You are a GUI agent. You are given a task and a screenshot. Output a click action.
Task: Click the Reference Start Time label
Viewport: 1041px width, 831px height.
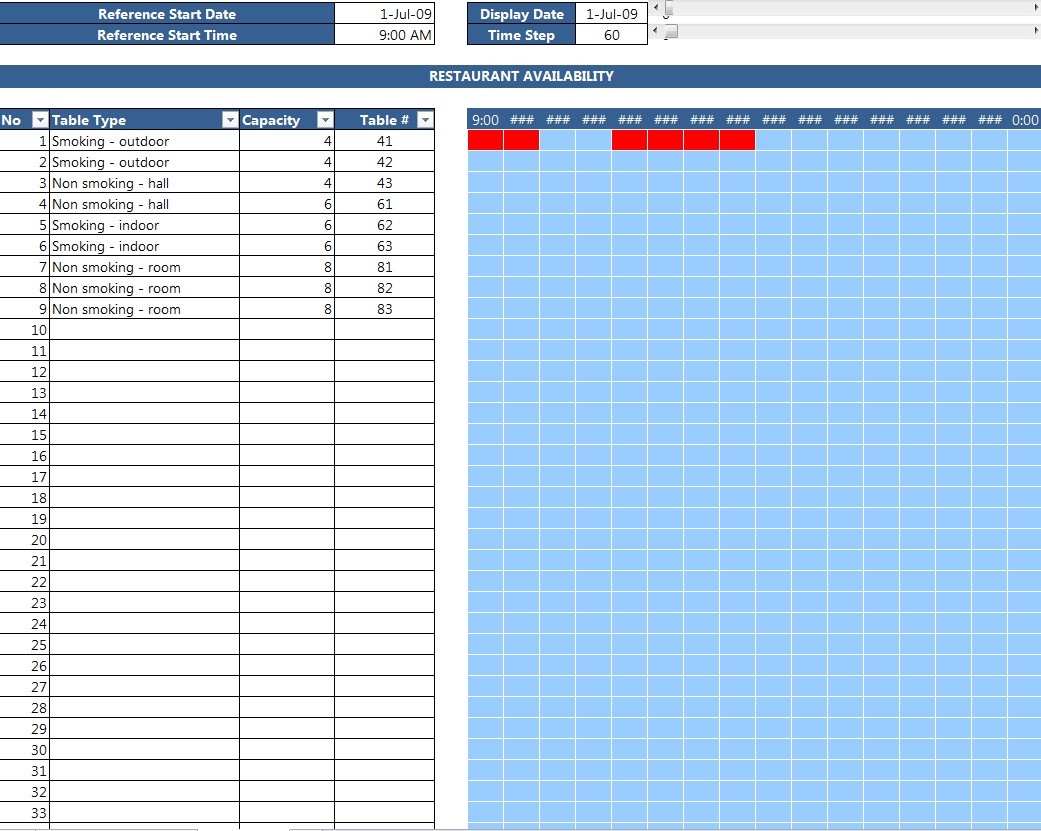point(167,35)
